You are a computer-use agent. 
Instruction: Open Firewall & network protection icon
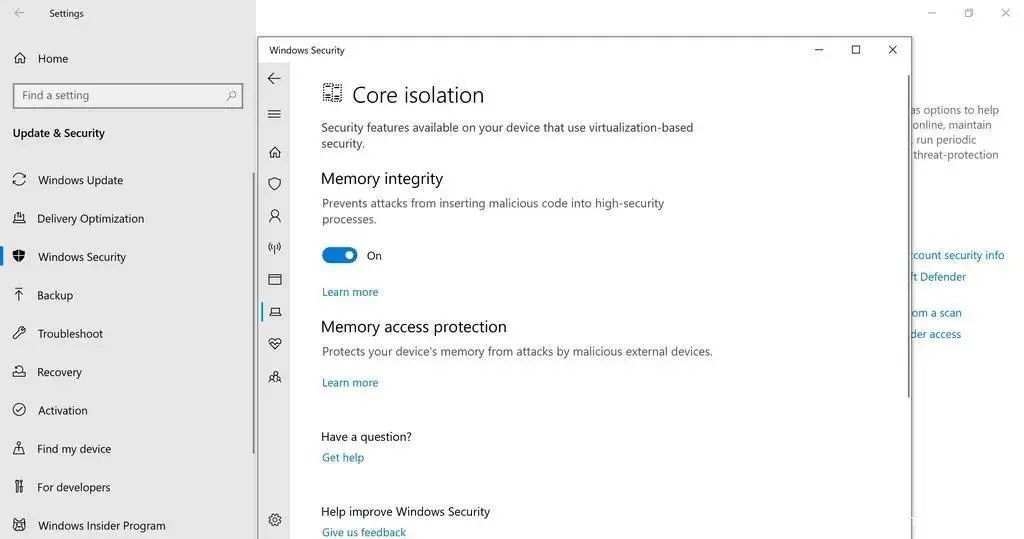[x=275, y=248]
